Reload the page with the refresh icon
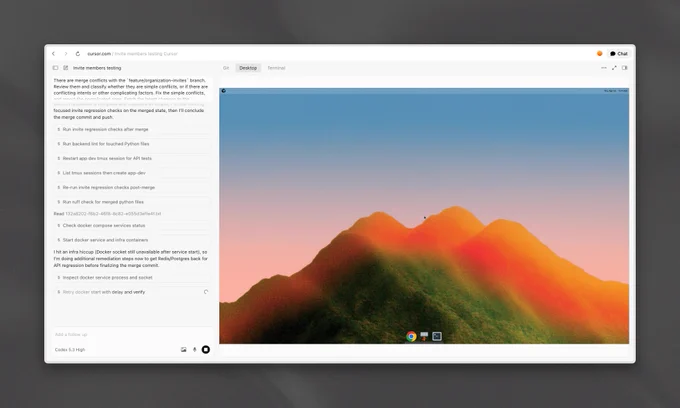Image resolution: width=680 pixels, height=408 pixels. [x=78, y=54]
